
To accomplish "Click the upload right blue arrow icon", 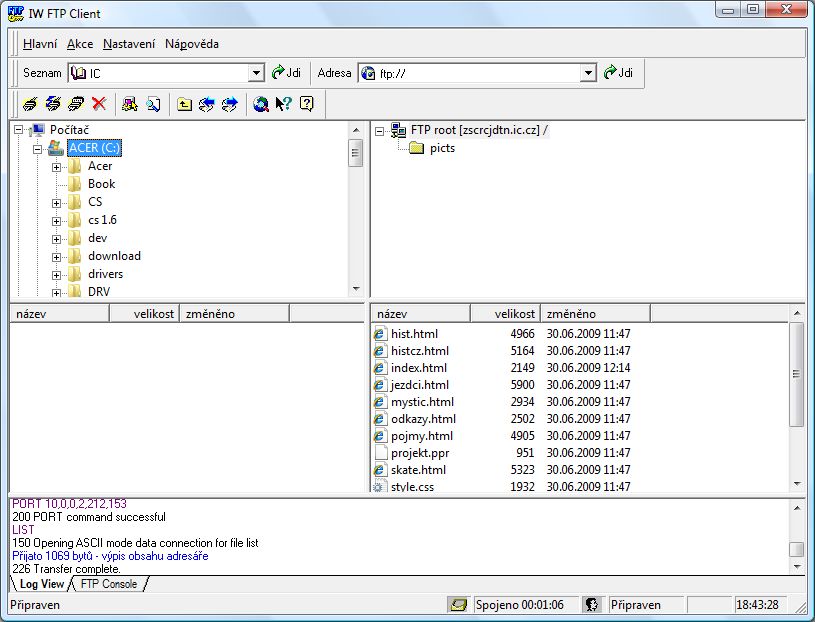I will click(x=229, y=104).
